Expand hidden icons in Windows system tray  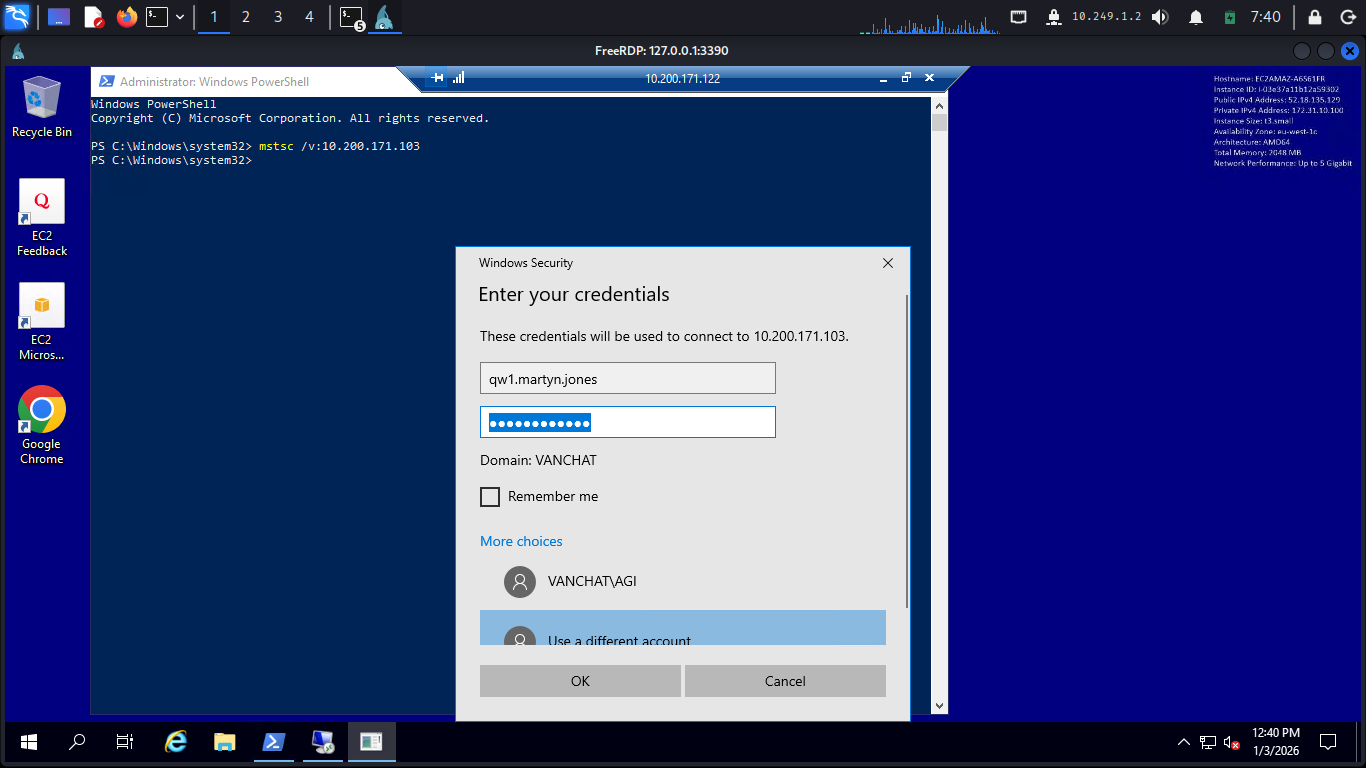click(1183, 742)
